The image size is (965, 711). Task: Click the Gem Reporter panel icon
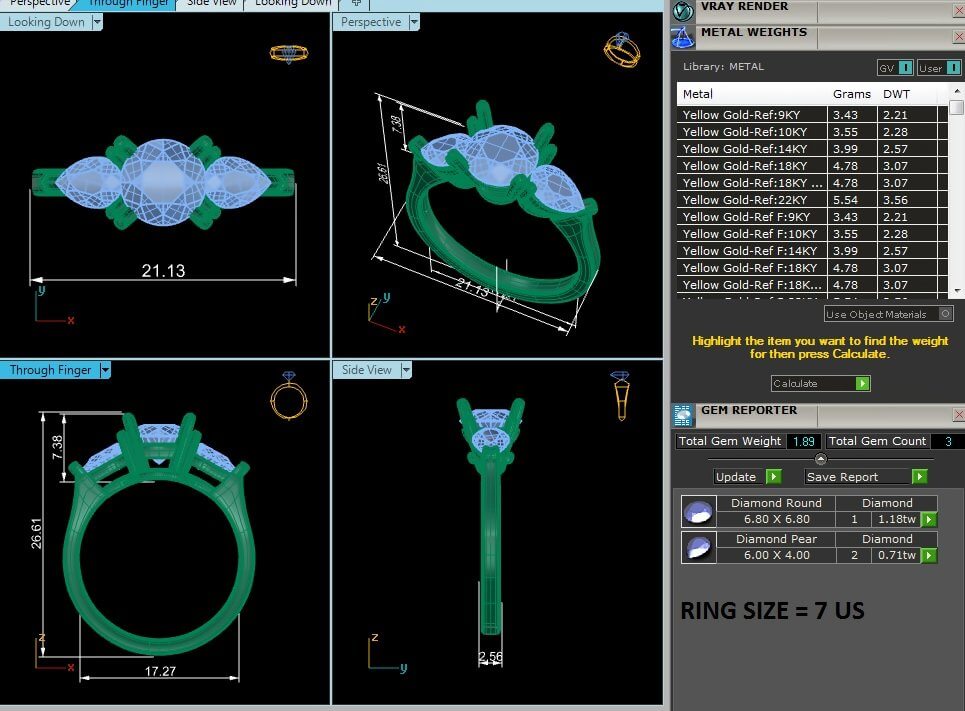click(683, 415)
